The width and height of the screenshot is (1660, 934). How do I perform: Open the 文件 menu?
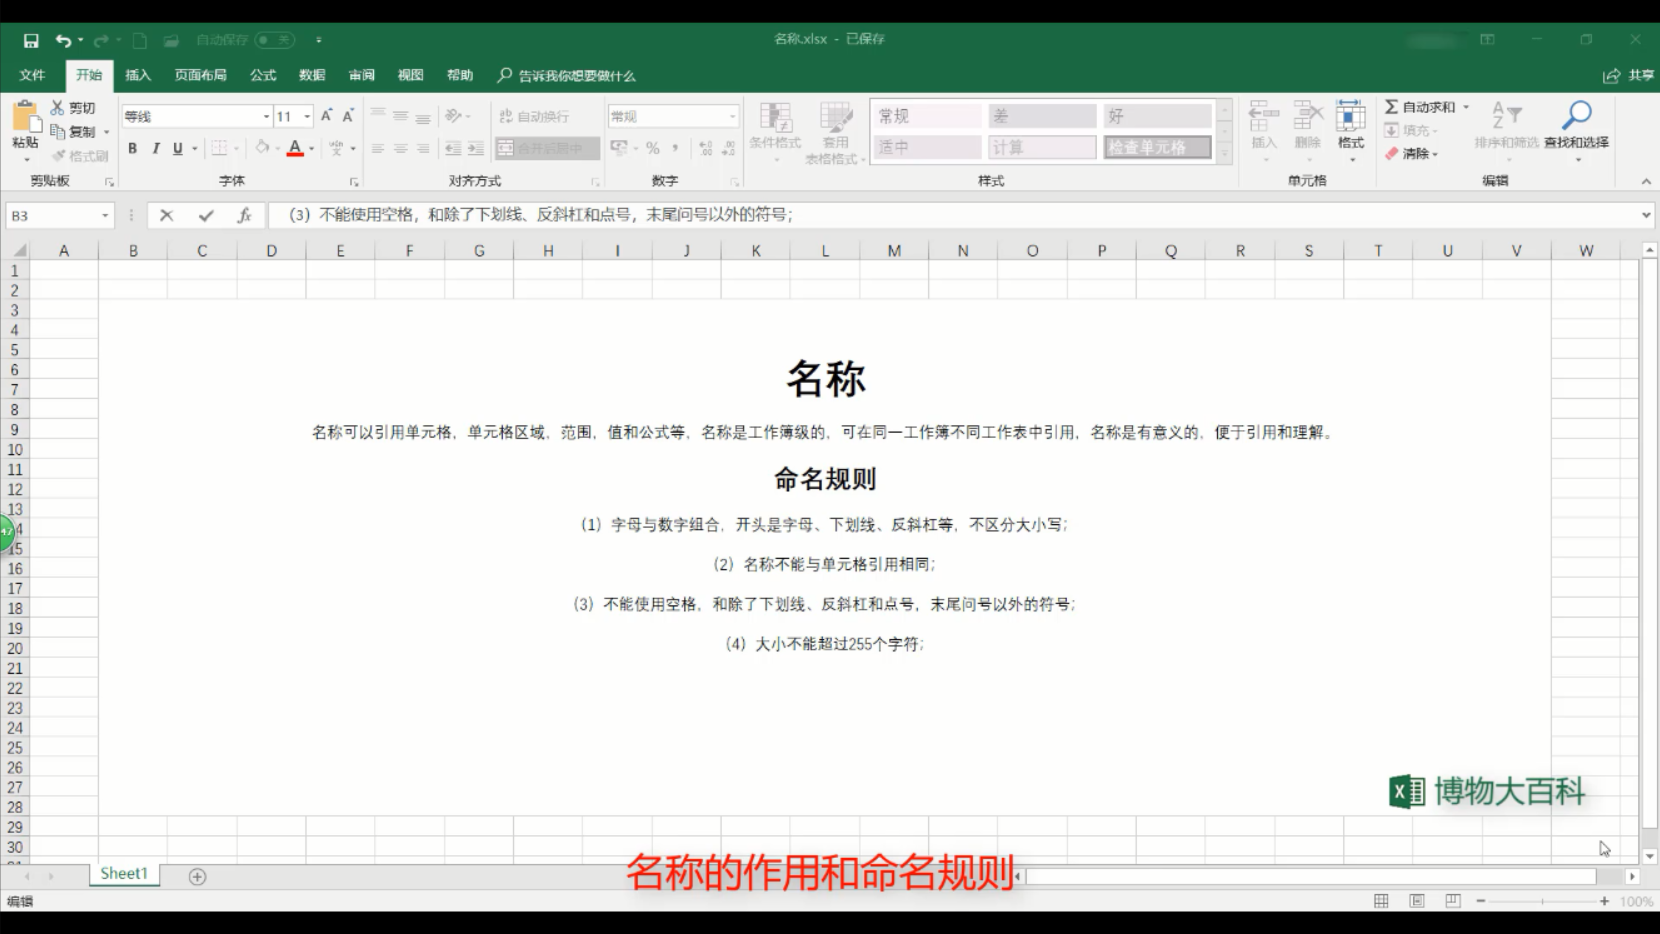point(32,75)
